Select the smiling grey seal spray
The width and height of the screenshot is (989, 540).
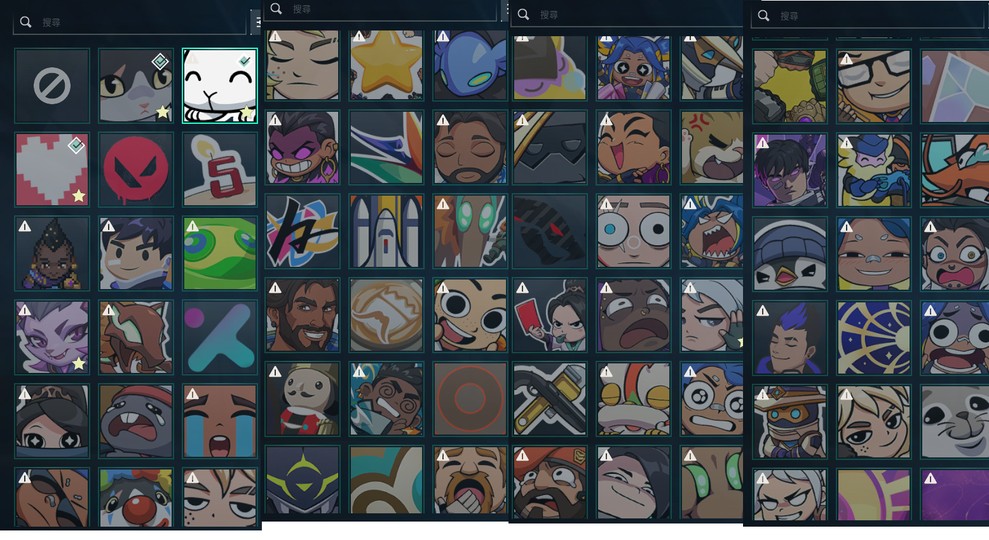[x=955, y=421]
